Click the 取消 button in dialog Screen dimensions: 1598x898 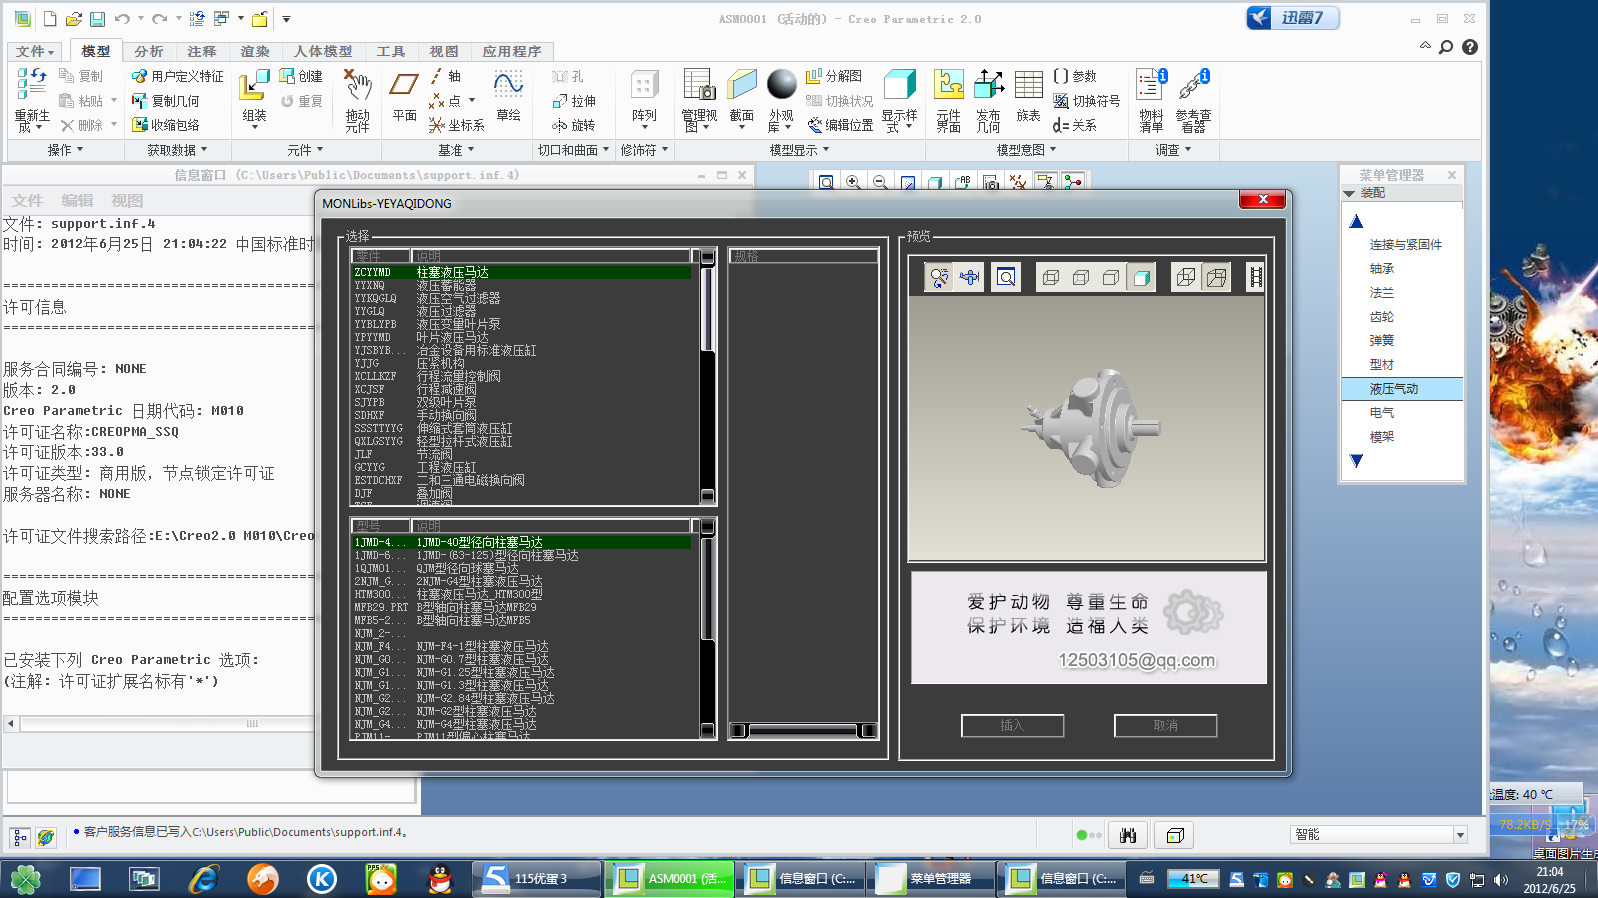click(1165, 725)
